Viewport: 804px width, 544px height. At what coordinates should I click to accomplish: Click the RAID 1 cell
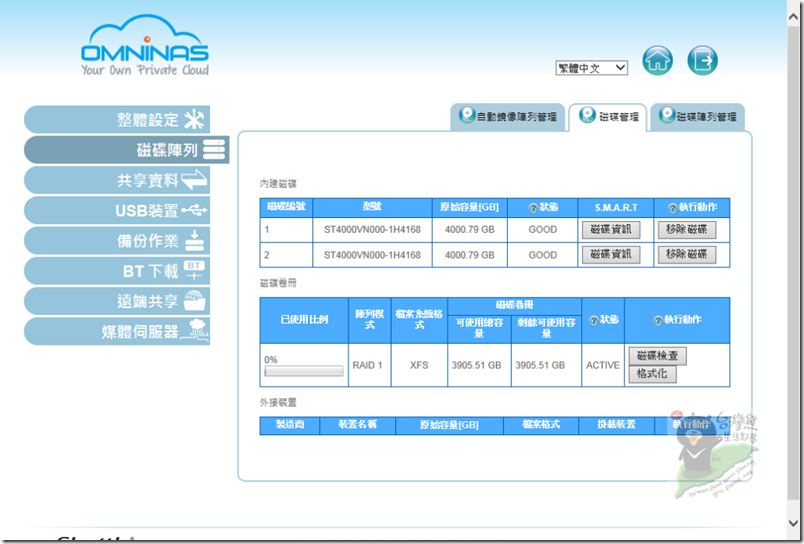point(368,365)
